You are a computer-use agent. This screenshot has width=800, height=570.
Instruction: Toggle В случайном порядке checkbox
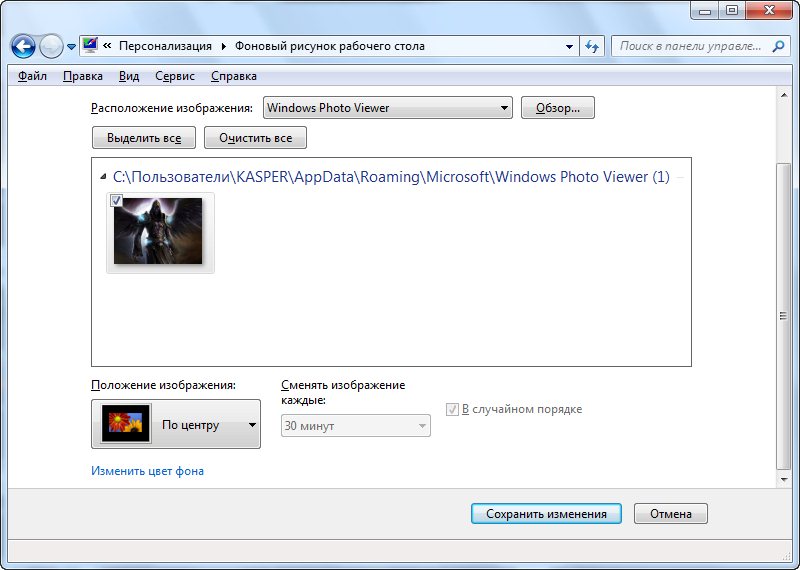(452, 409)
